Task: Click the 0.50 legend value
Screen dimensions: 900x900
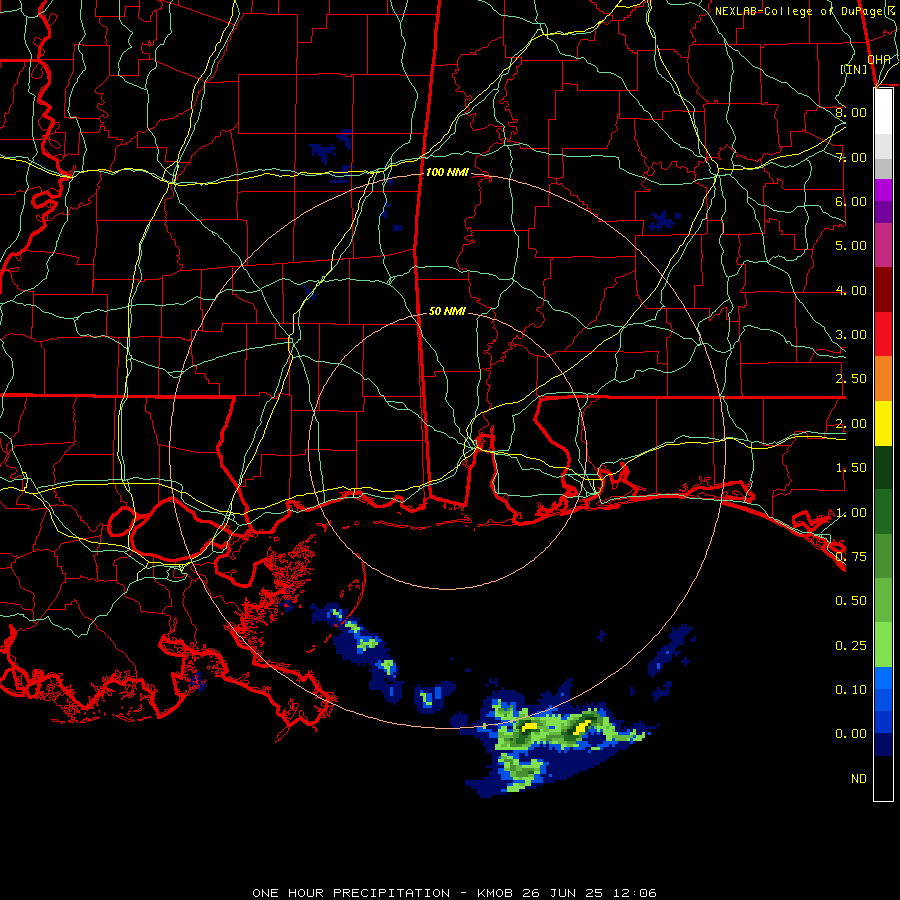Action: click(x=851, y=601)
